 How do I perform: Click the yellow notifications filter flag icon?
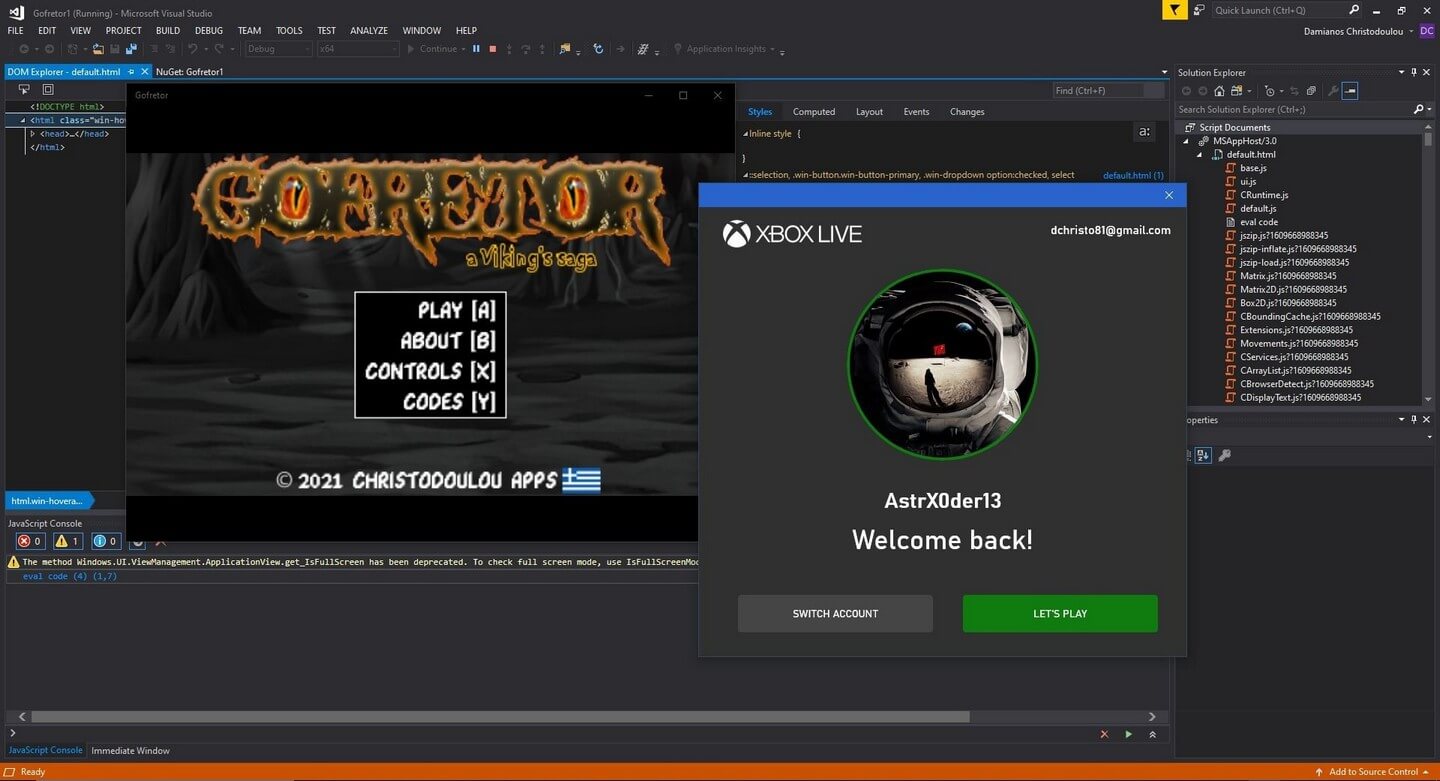(x=1174, y=10)
